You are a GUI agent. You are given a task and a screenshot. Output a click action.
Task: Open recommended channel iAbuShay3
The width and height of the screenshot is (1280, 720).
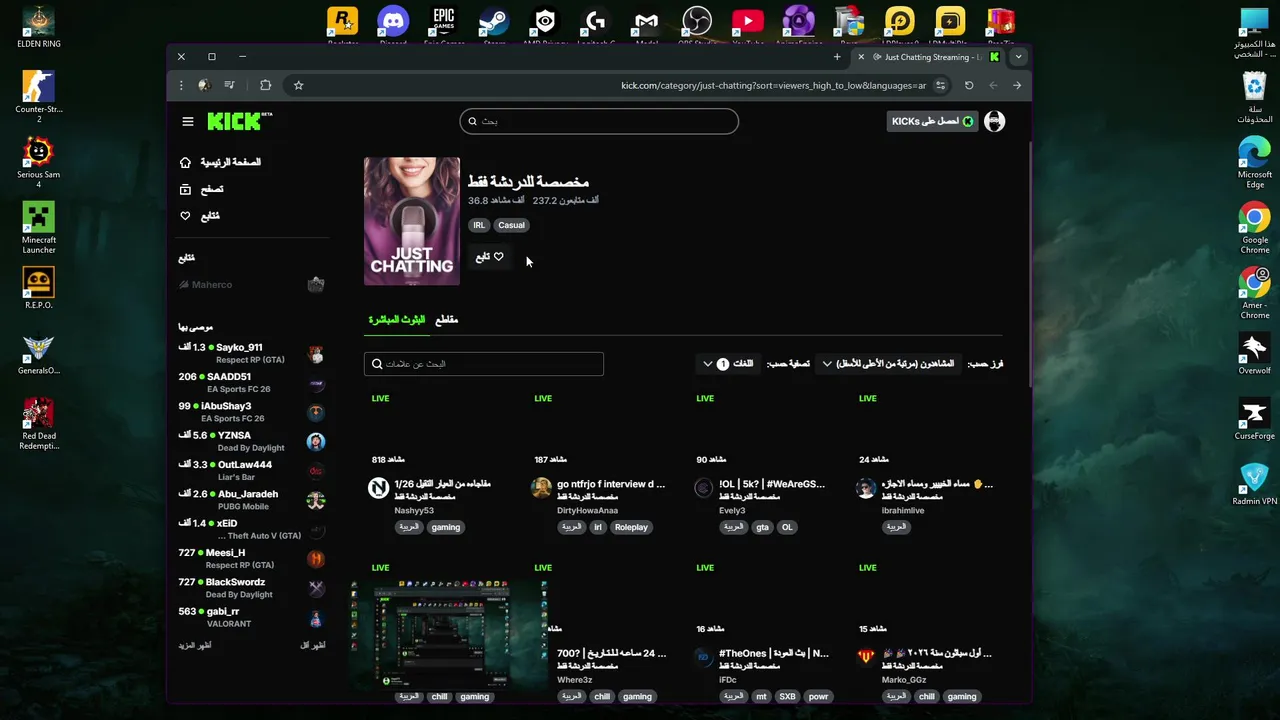[x=252, y=412]
